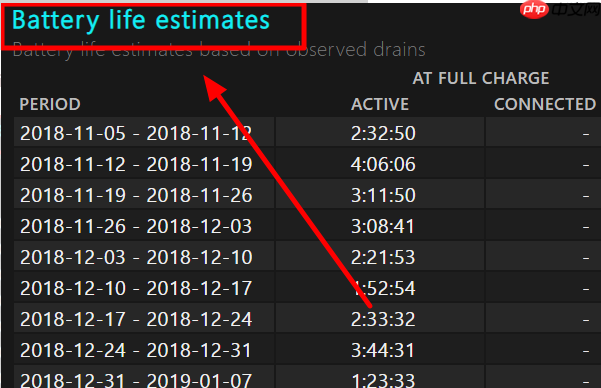Click the subtitle about observed drains
601x388 pixels.
[x=219, y=50]
